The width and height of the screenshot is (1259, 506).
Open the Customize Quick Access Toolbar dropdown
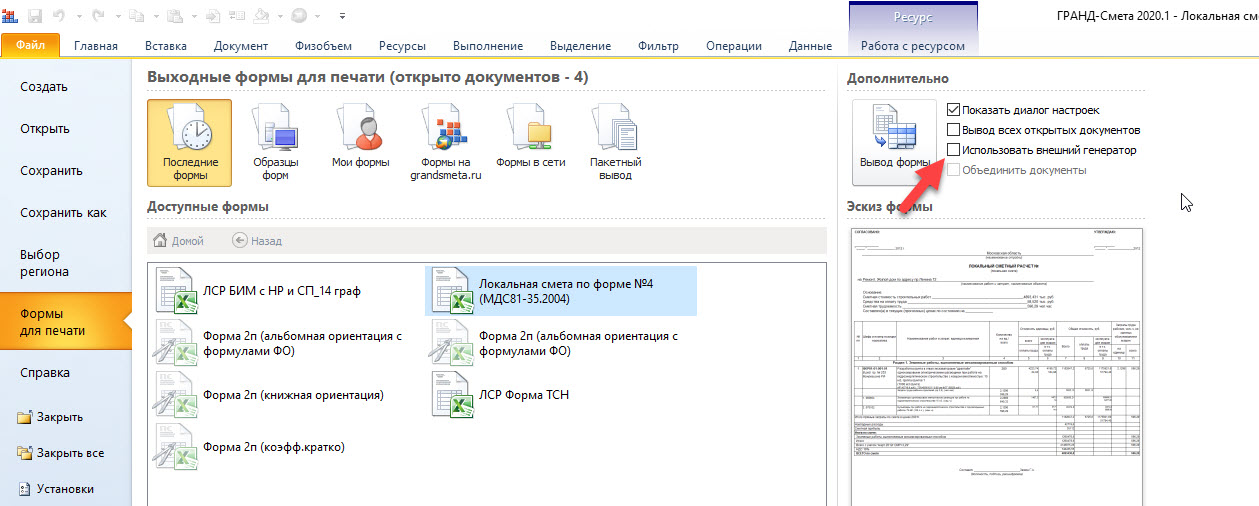[342, 16]
